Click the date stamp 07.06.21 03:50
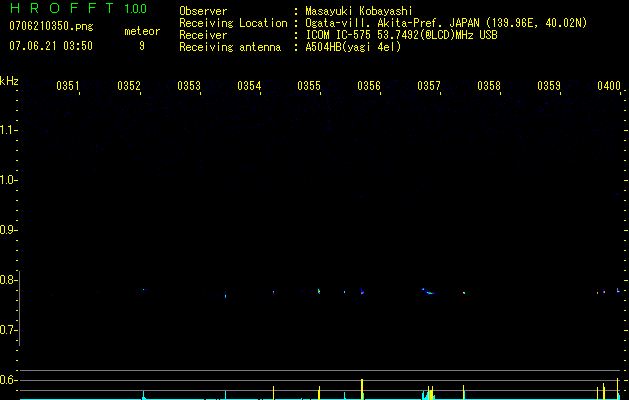This screenshot has width=629, height=400. click(51, 46)
